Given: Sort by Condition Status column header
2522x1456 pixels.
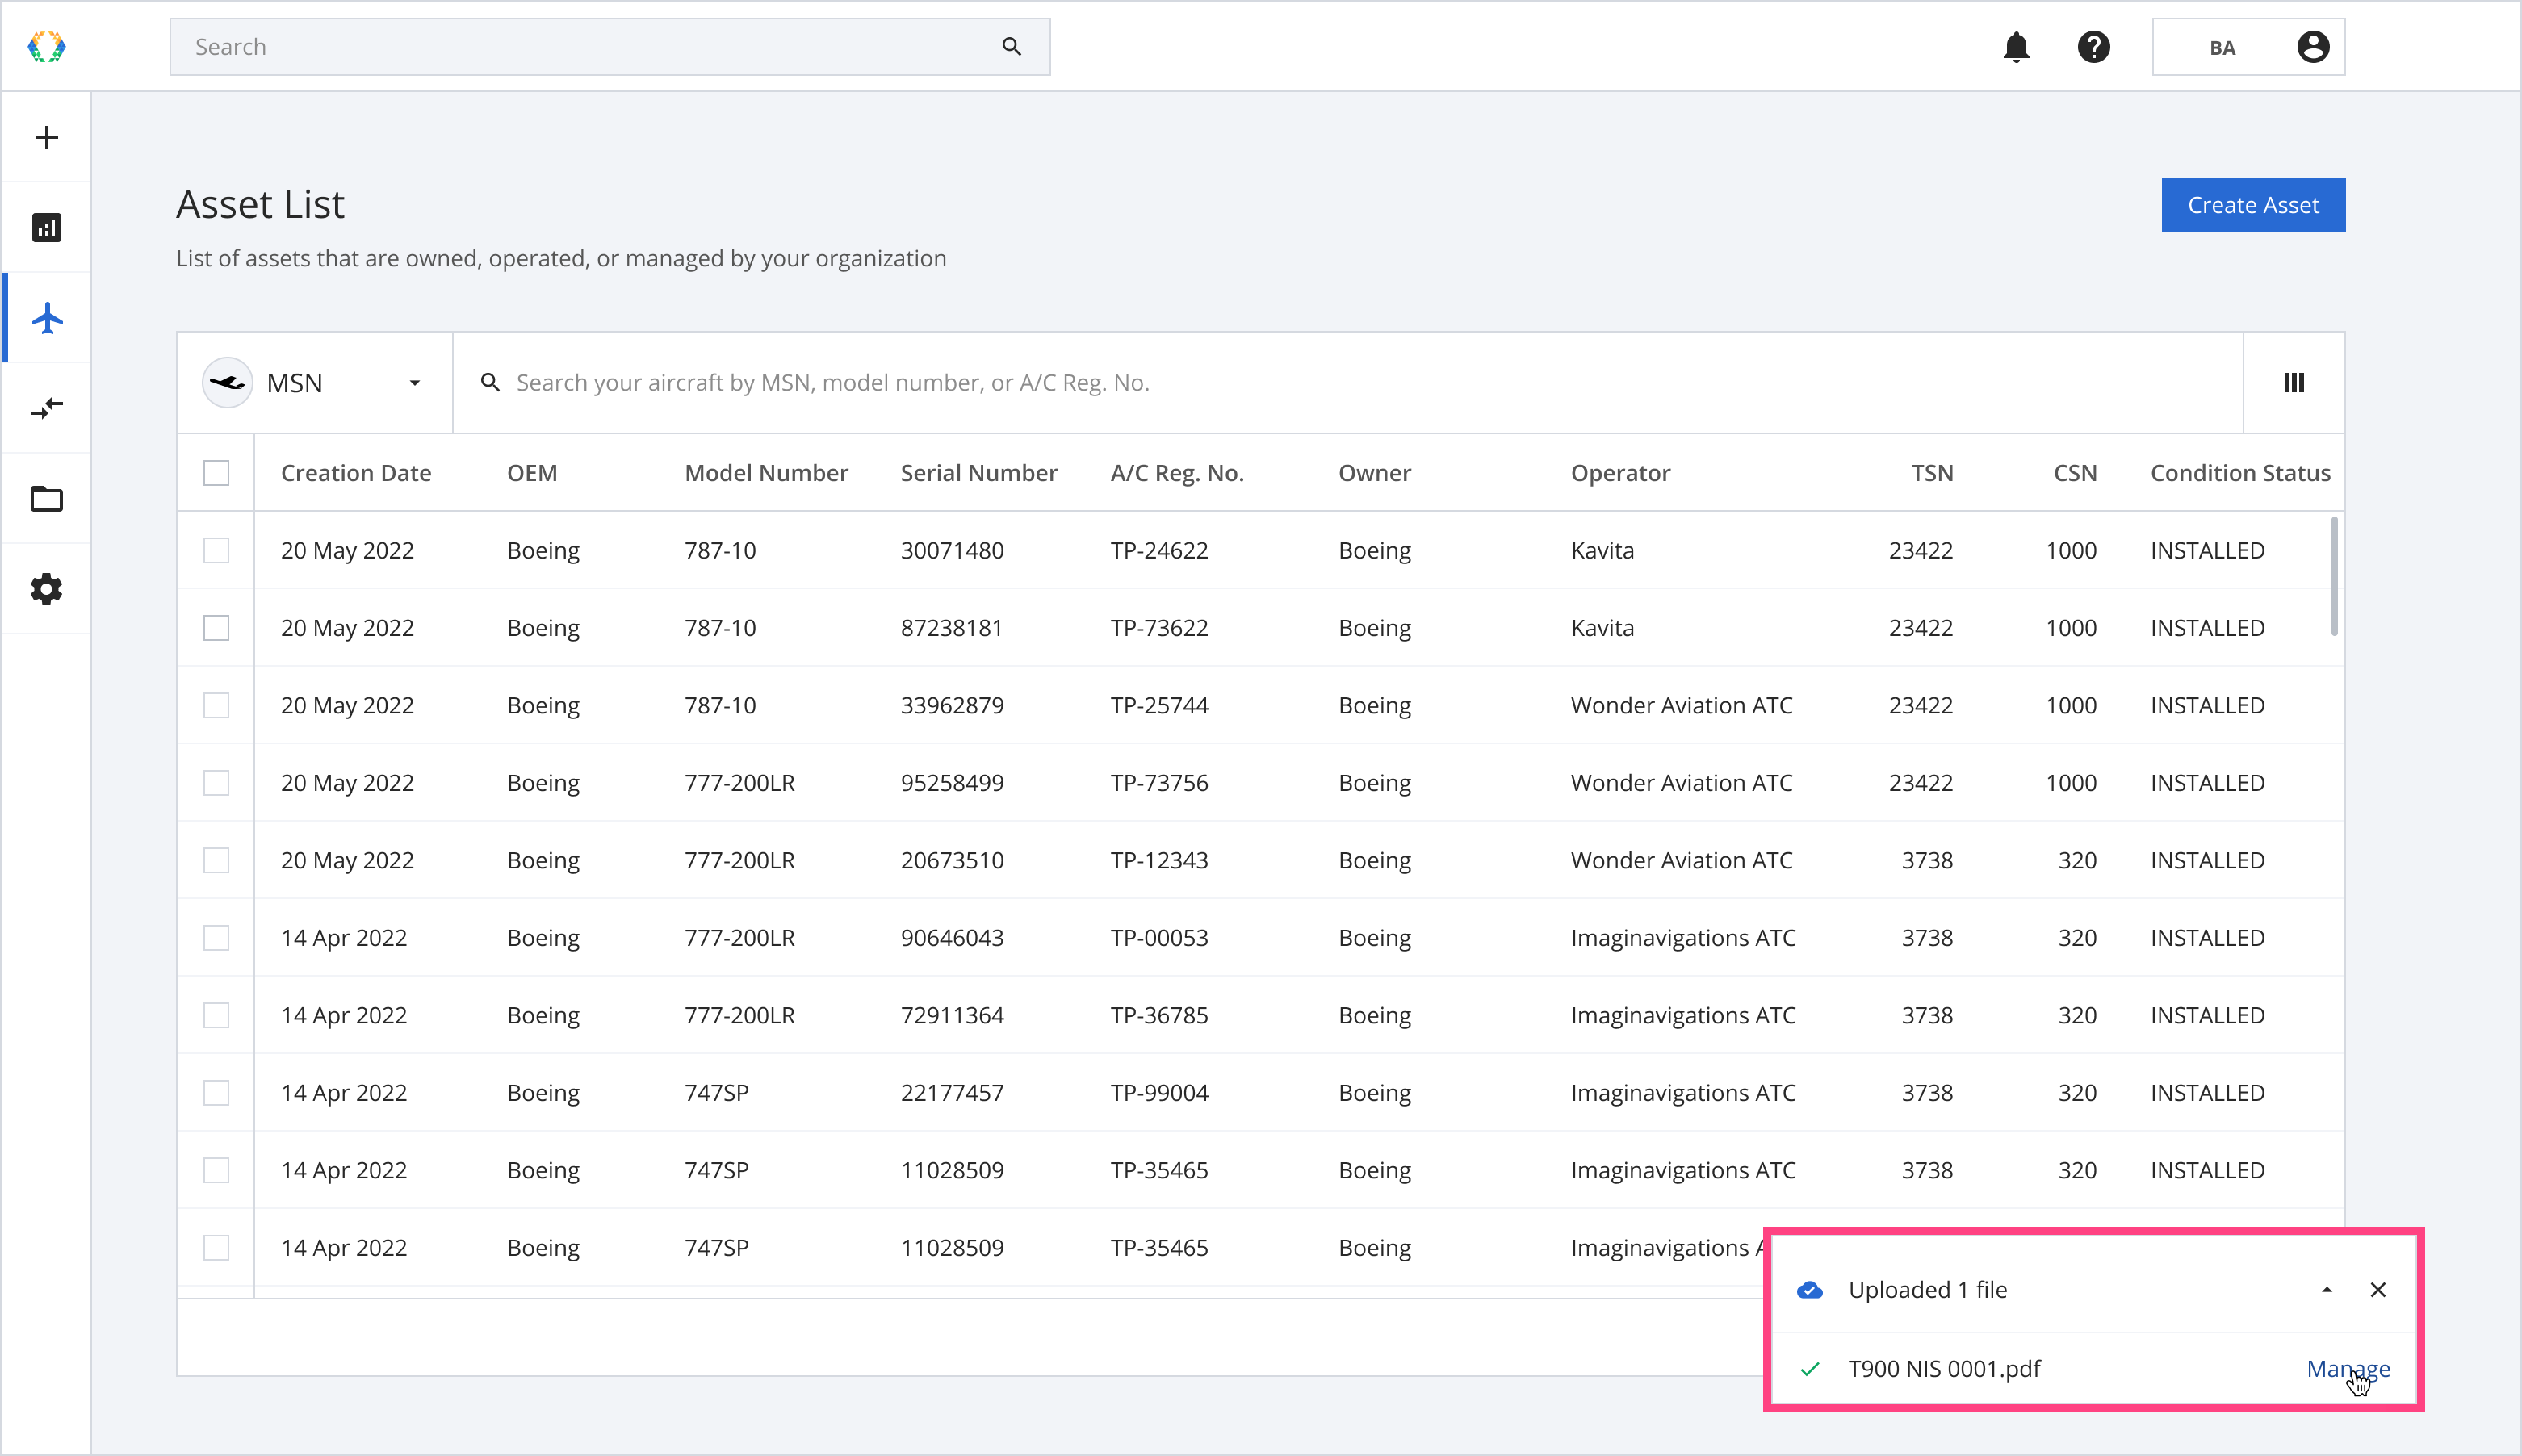Looking at the screenshot, I should click(2240, 473).
